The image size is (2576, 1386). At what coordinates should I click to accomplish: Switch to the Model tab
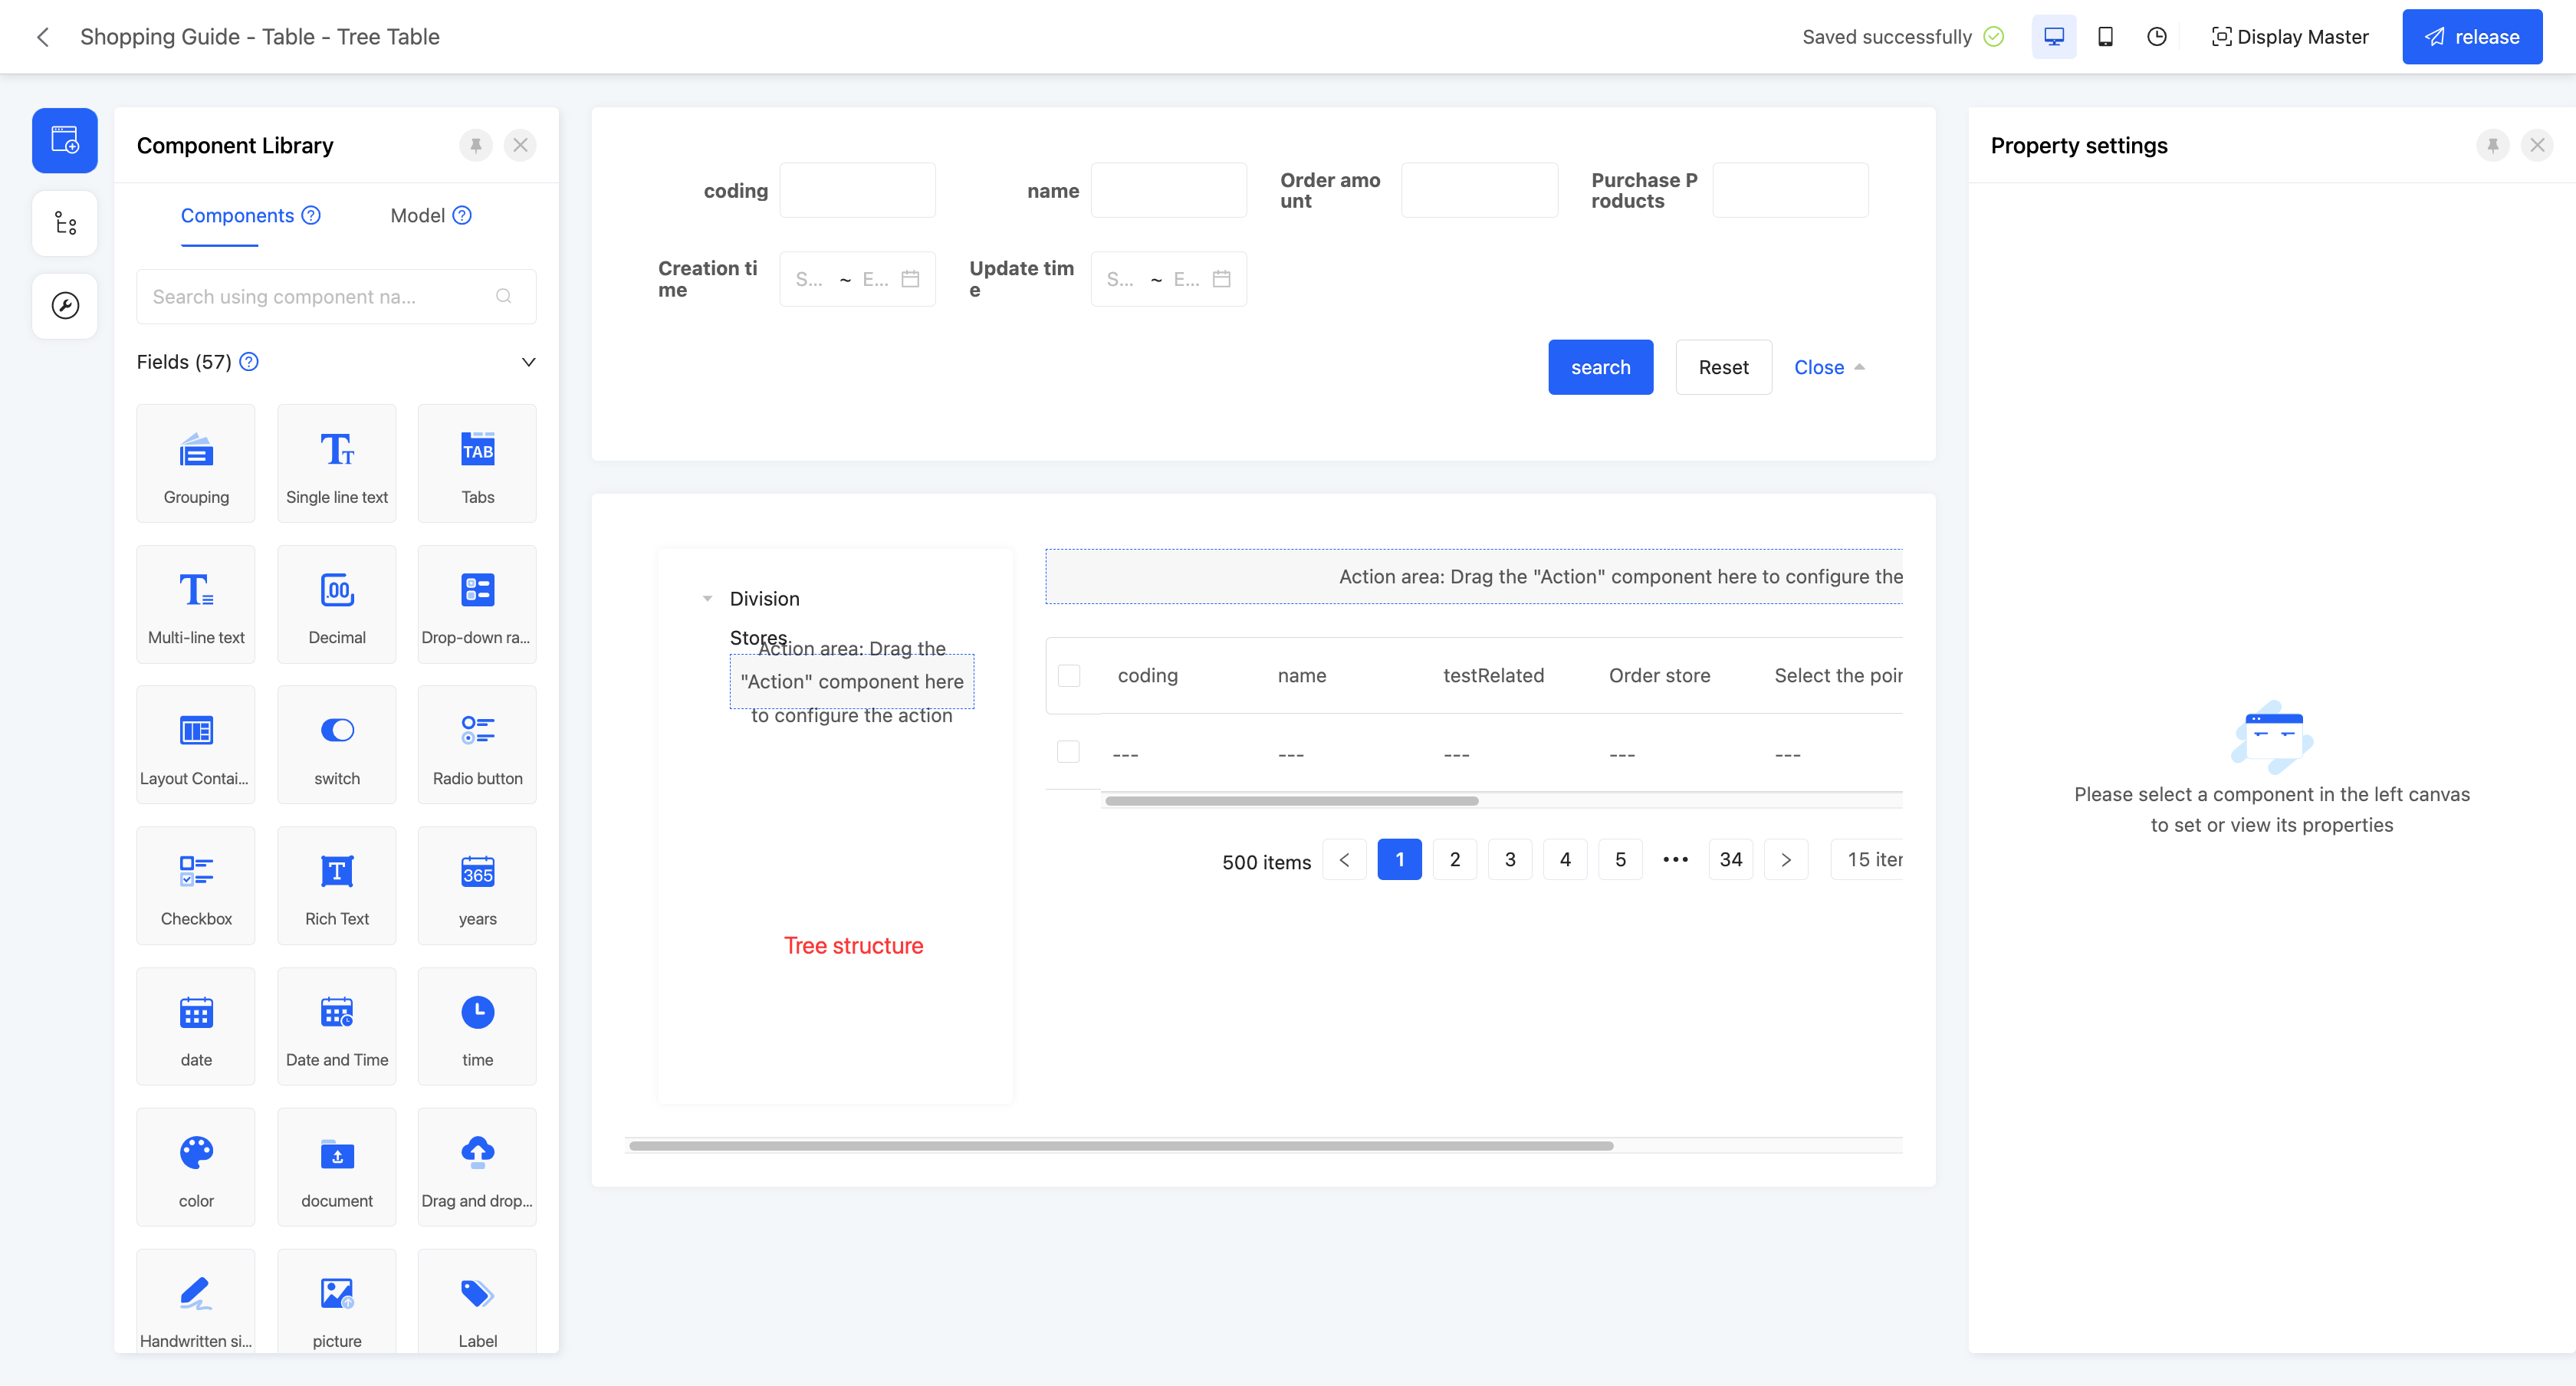[x=418, y=215]
